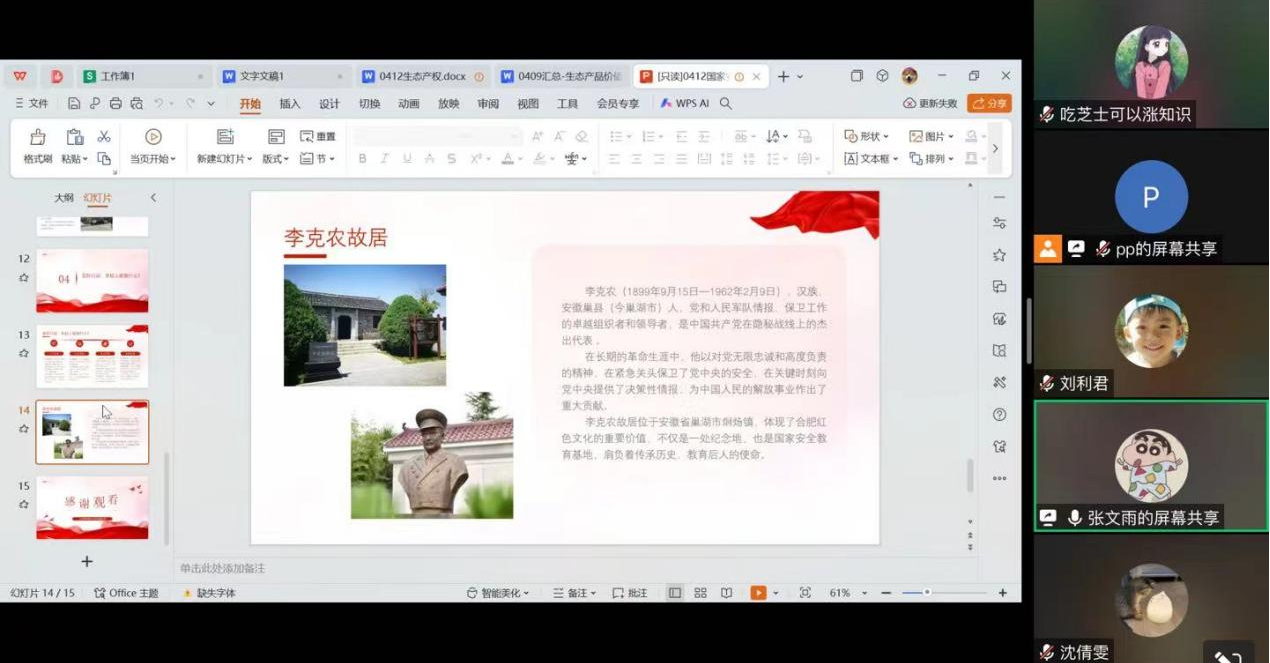1270x663 pixels.
Task: Click the zoom out minus icon
Action: pos(886,593)
